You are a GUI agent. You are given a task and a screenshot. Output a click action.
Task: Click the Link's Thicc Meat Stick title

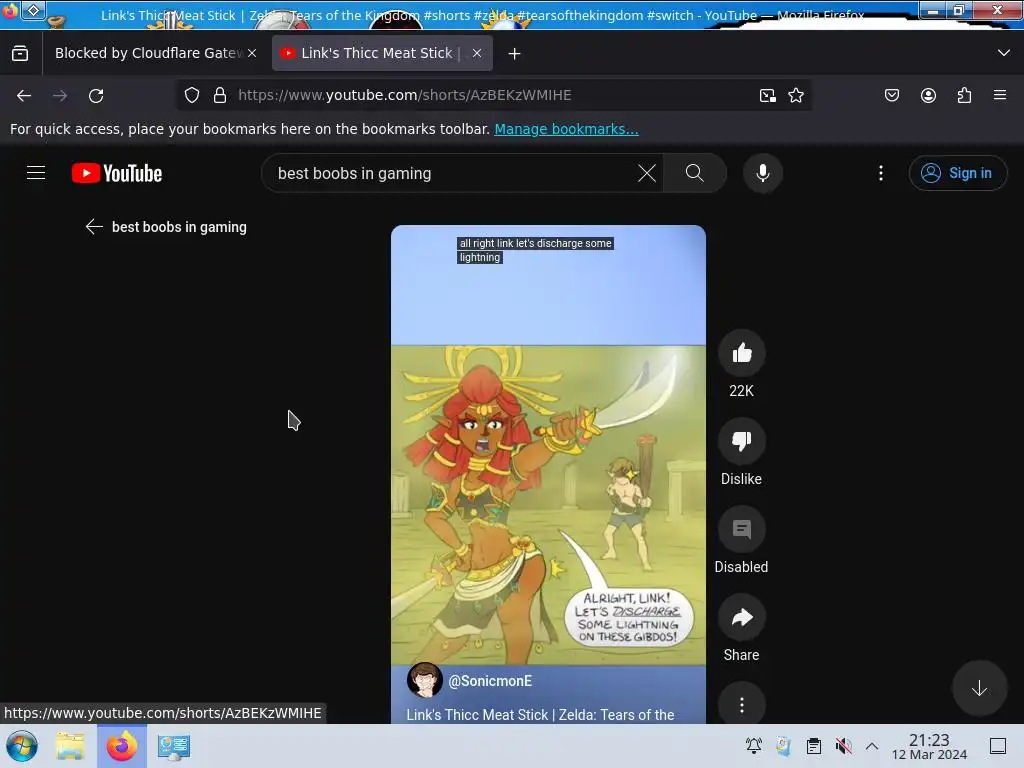[x=540, y=714]
